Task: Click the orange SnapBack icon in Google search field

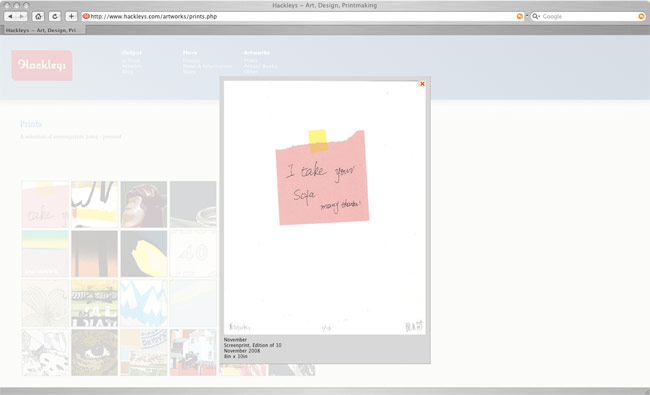Action: pos(641,17)
